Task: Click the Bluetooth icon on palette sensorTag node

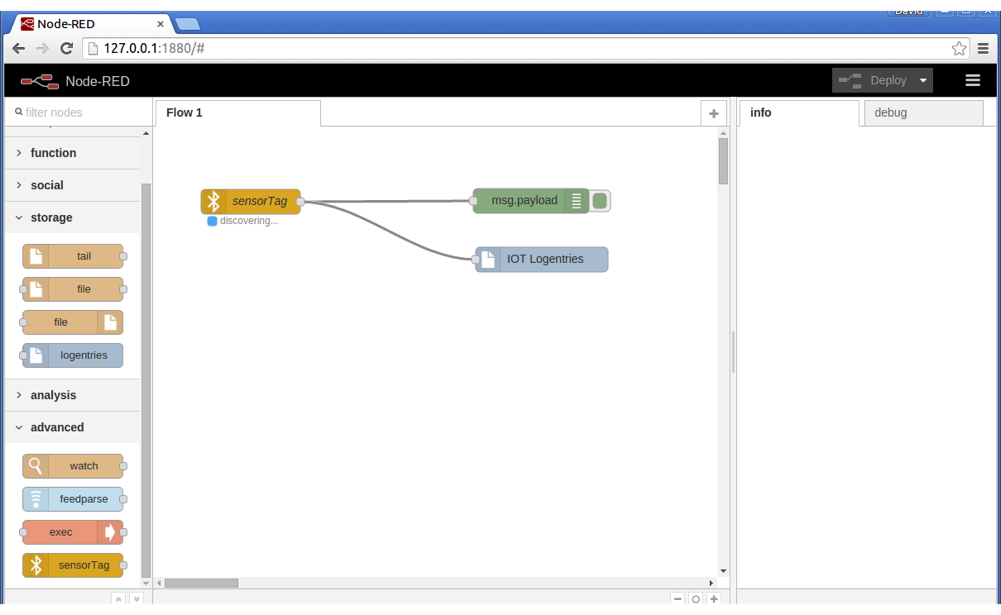Action: (x=36, y=565)
